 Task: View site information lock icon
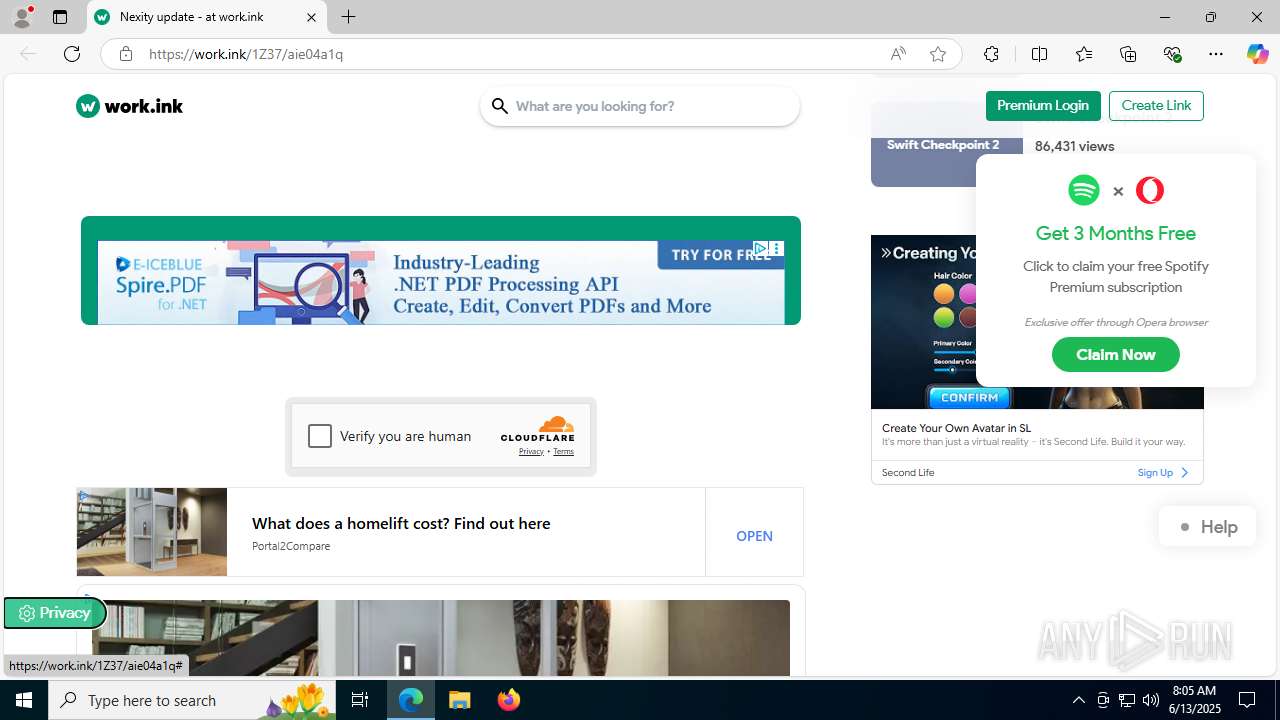coord(125,54)
